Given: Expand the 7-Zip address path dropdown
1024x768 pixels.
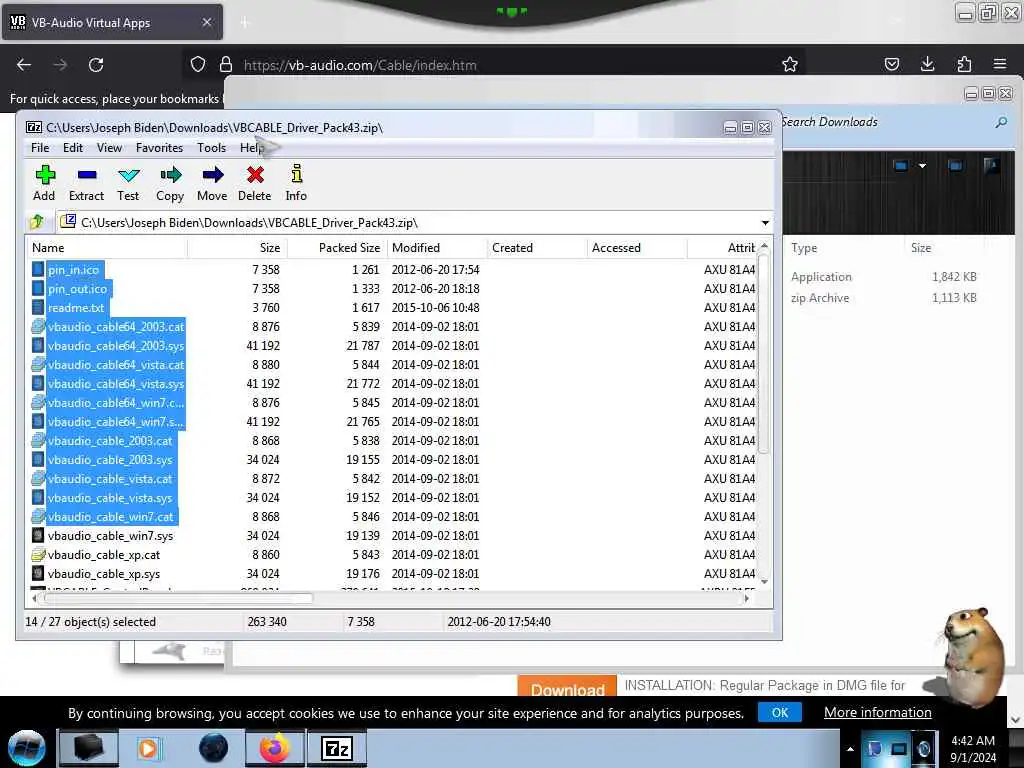Looking at the screenshot, I should (x=765, y=223).
